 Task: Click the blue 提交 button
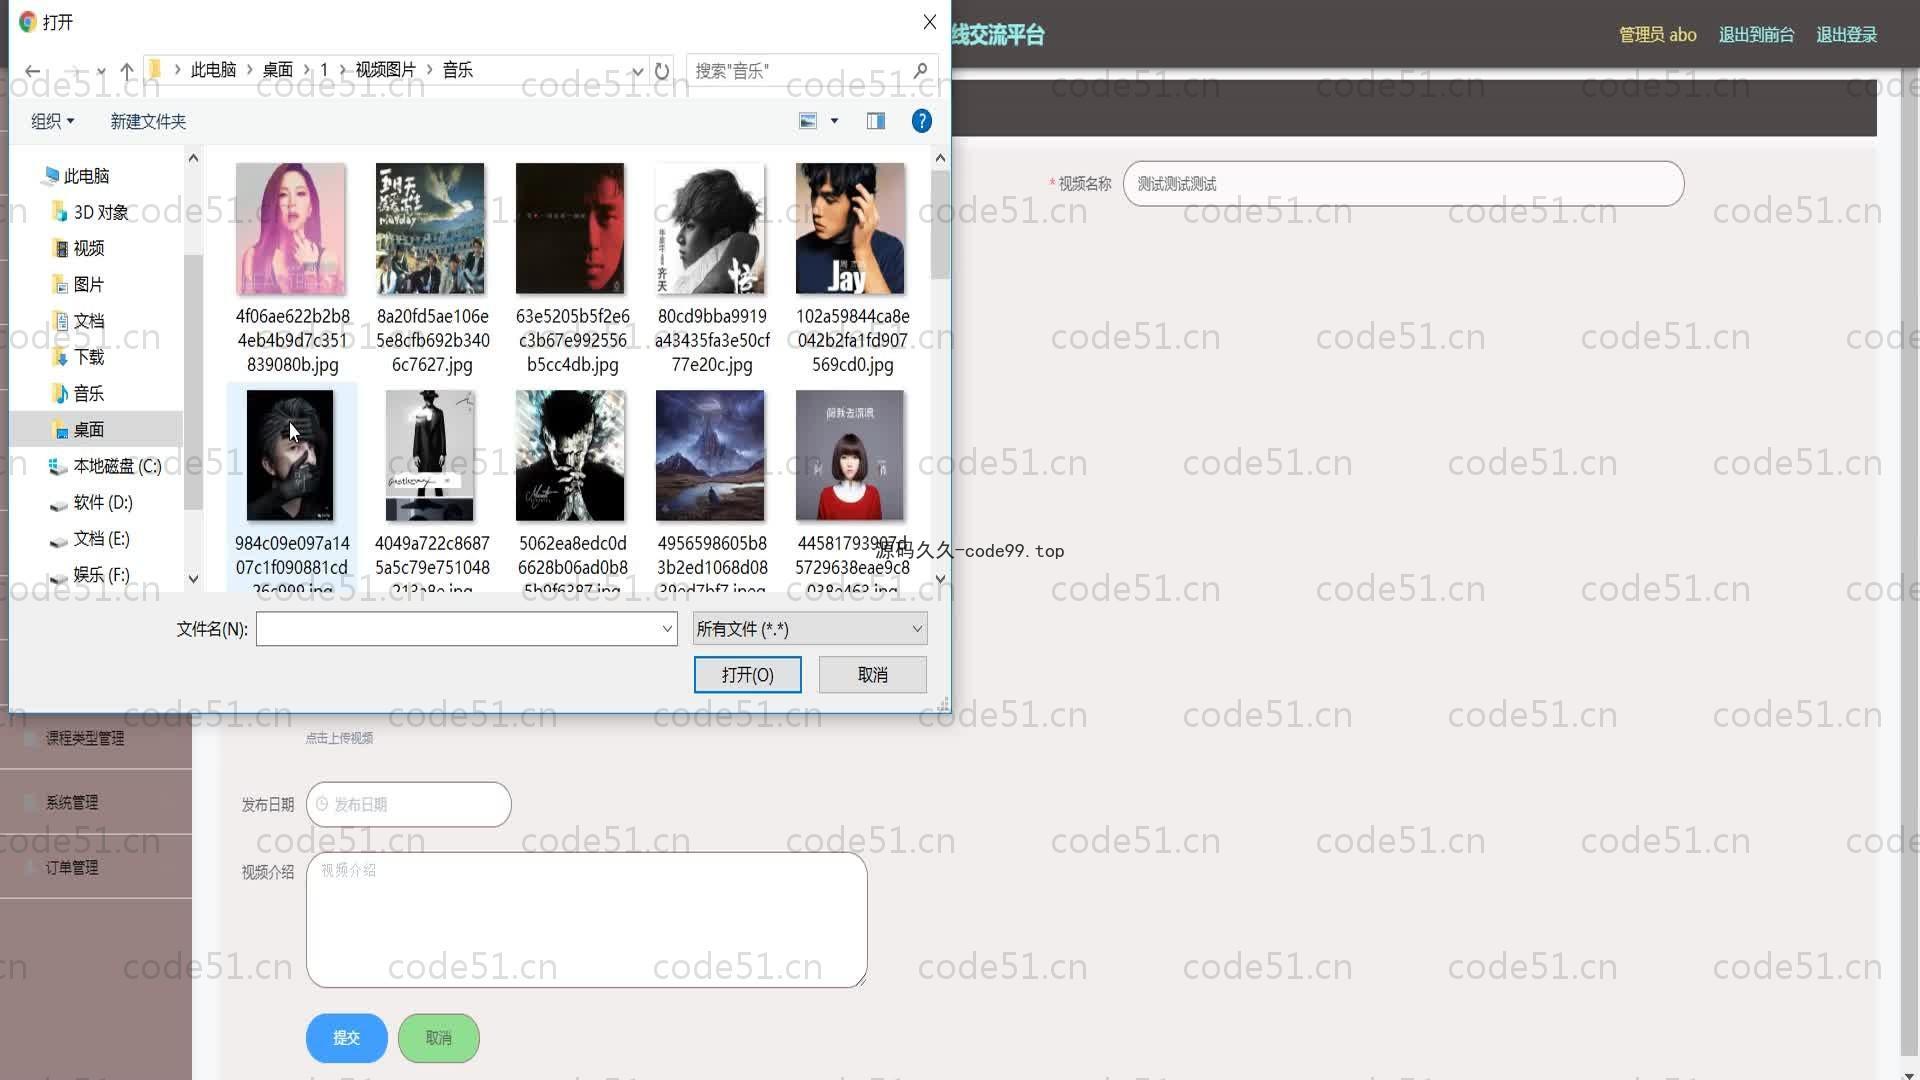pos(347,1038)
